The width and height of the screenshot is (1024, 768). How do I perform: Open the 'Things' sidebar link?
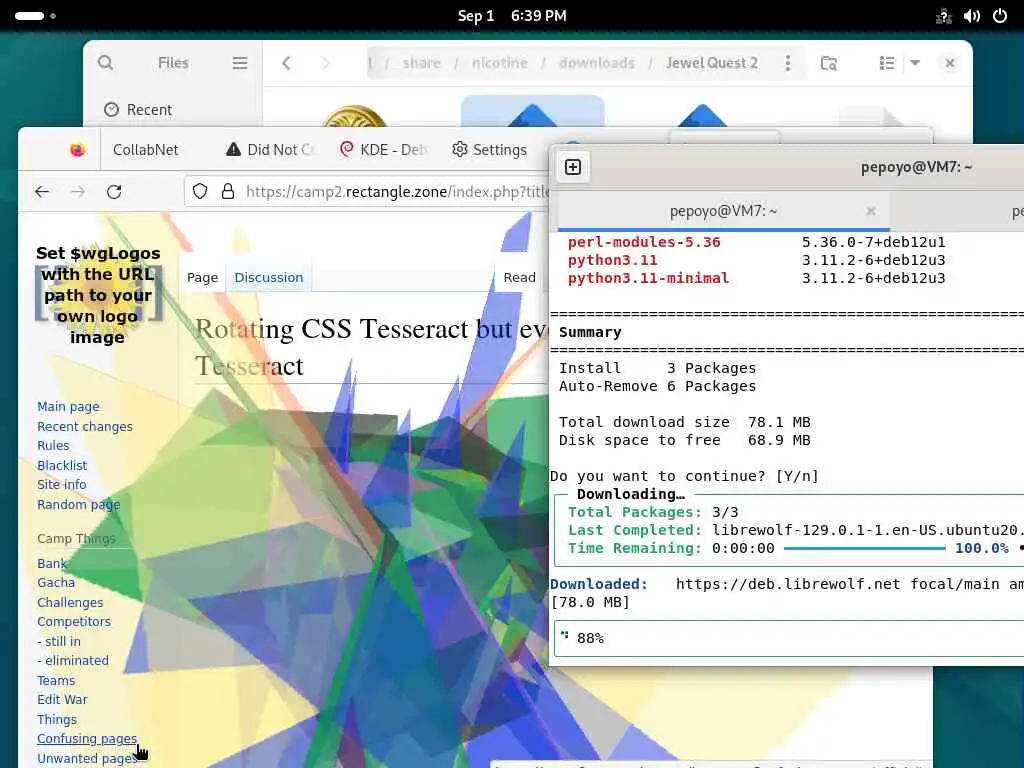[57, 720]
